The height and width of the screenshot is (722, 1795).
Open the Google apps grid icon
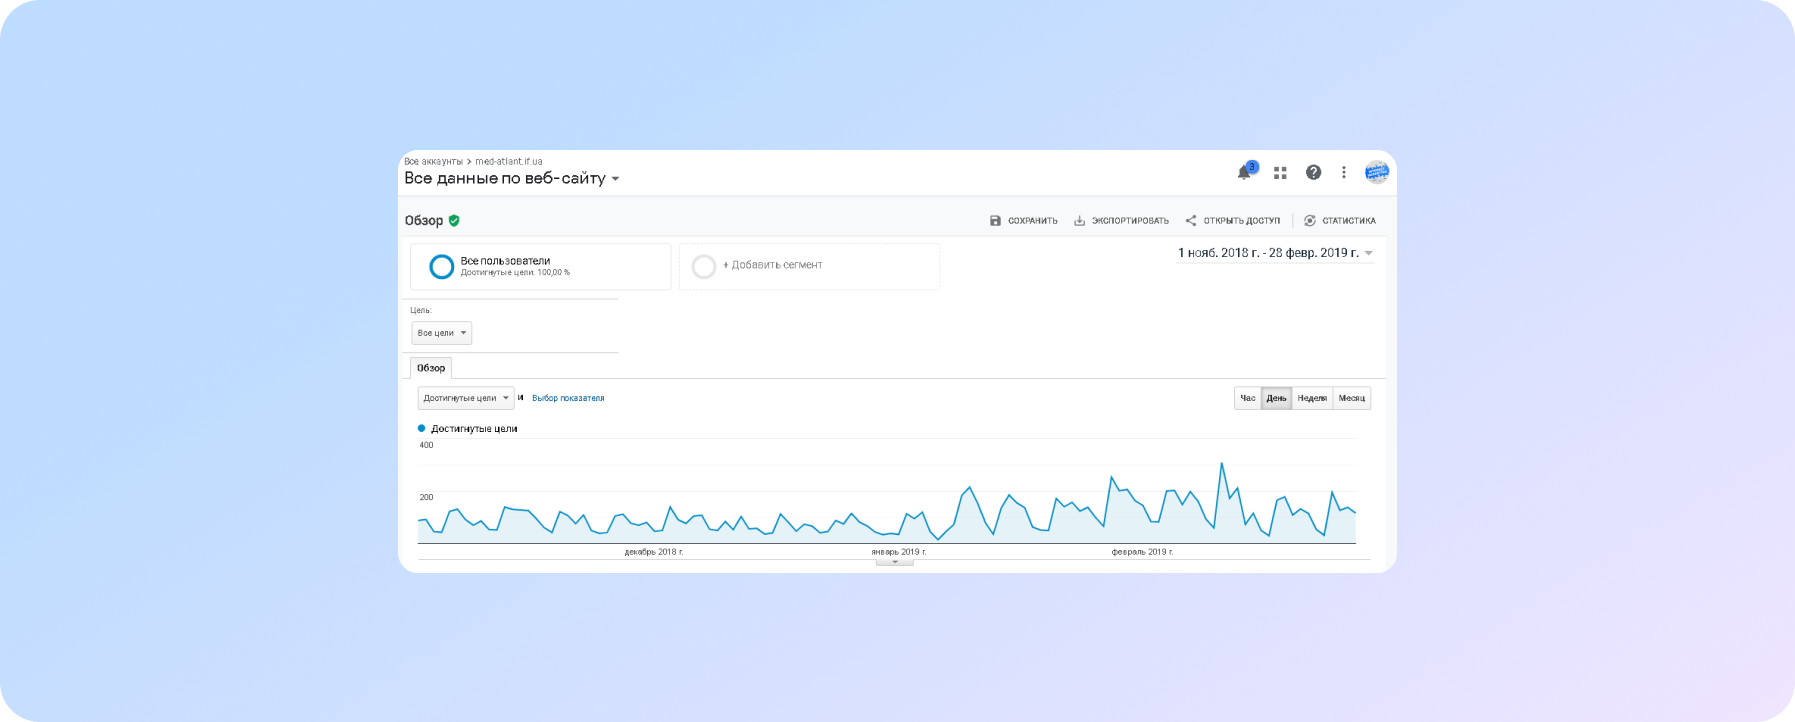pos(1280,173)
